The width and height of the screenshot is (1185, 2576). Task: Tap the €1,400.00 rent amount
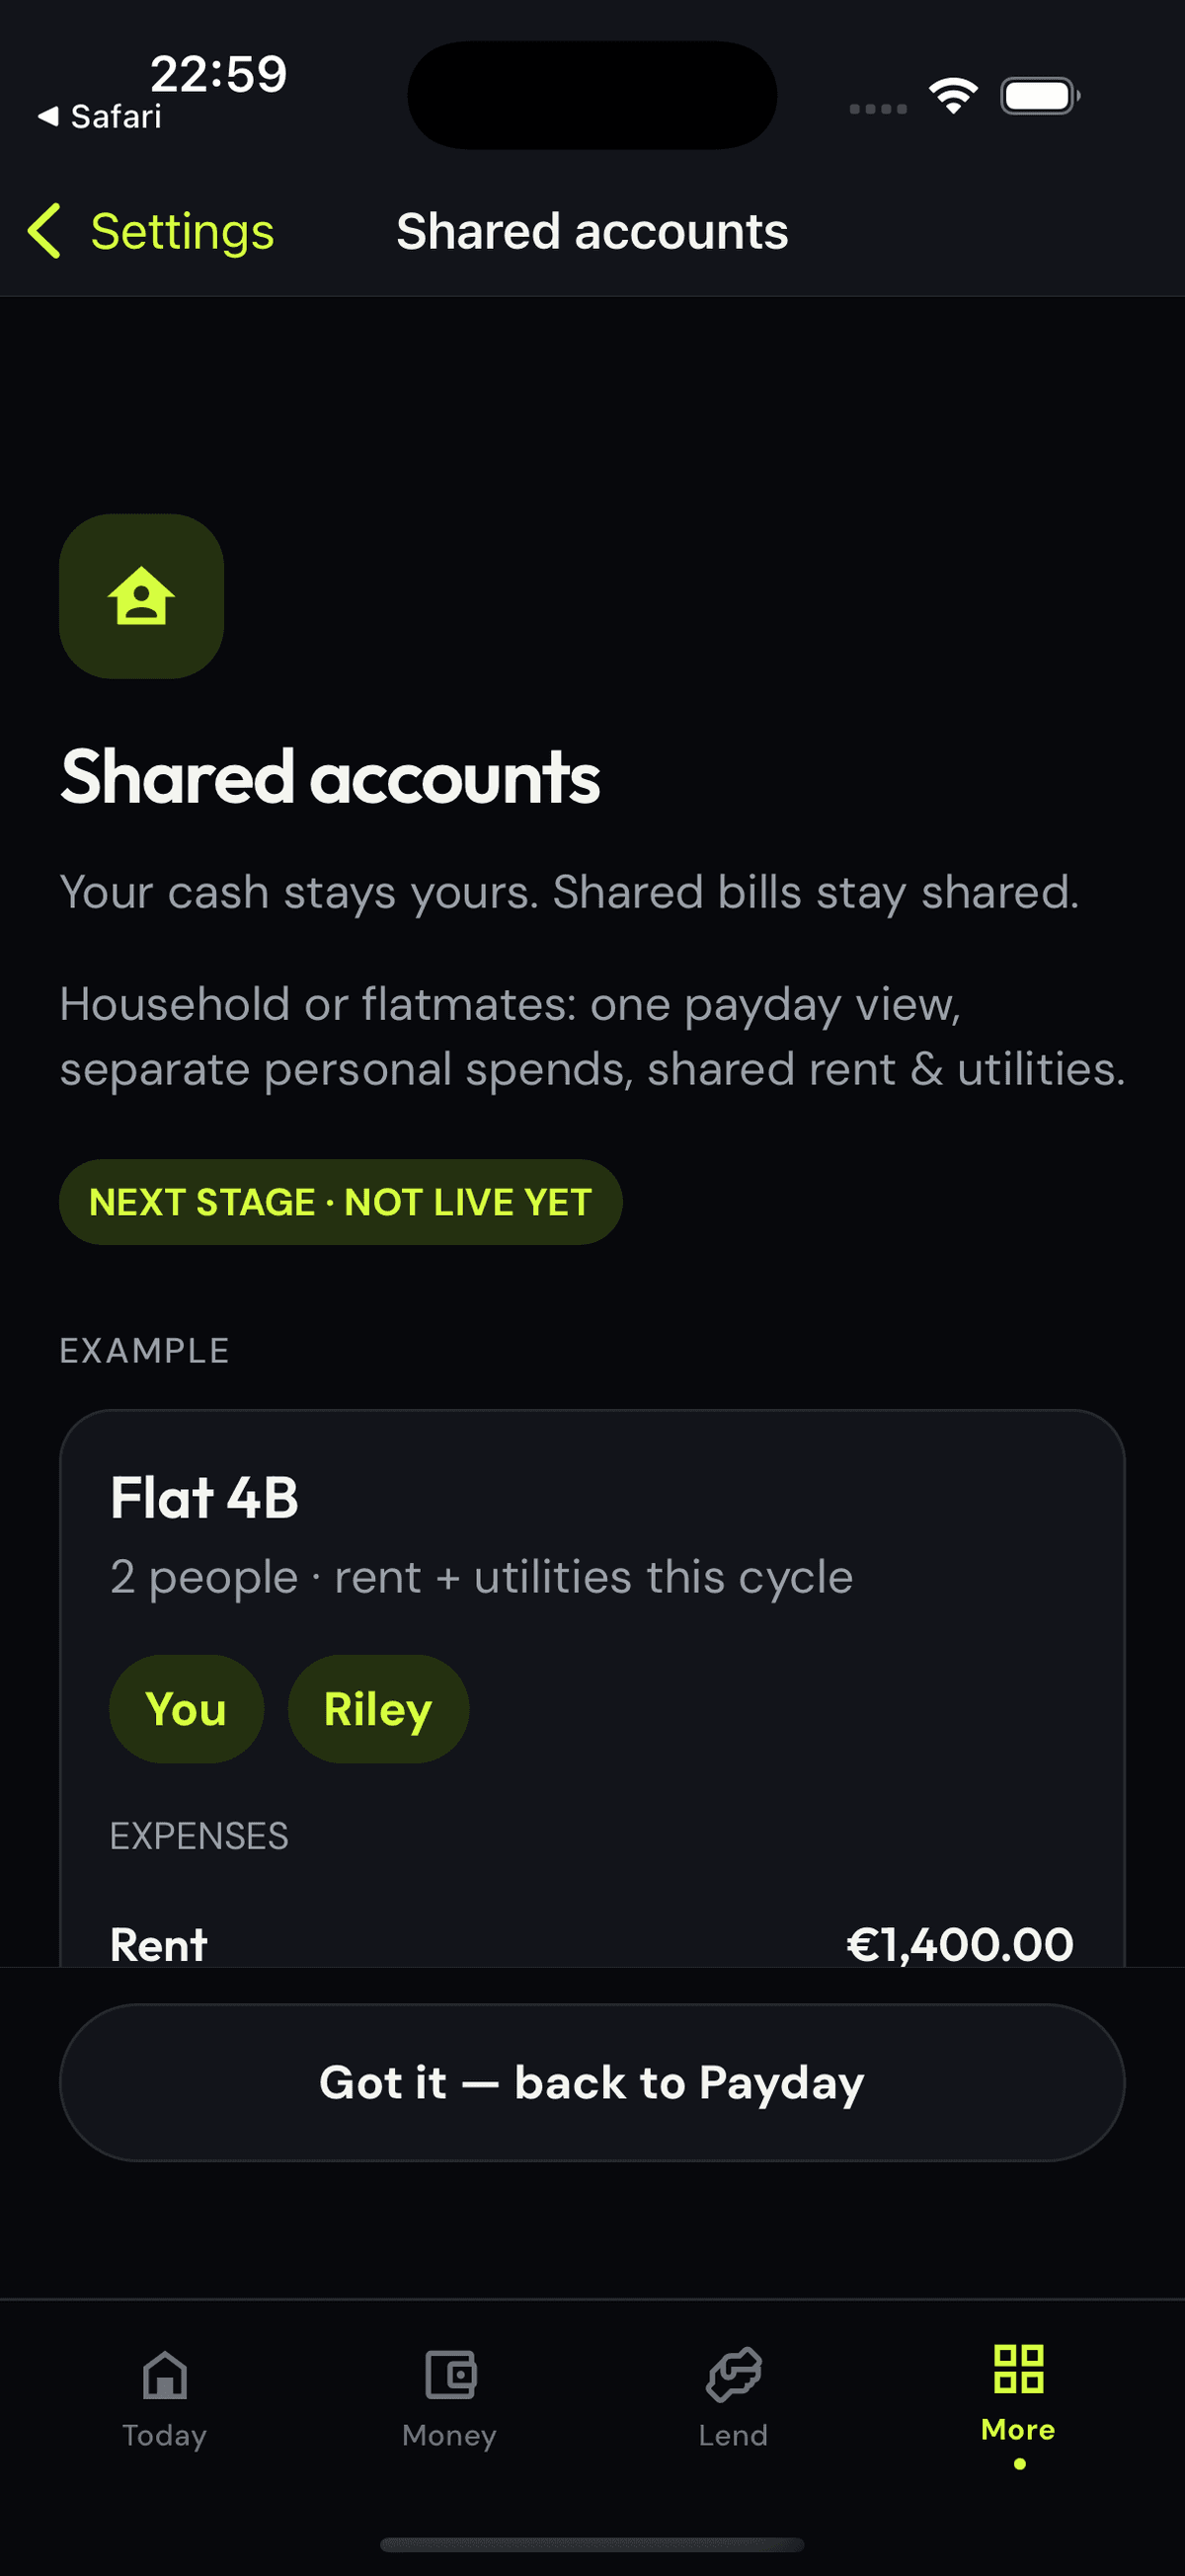tap(960, 1944)
